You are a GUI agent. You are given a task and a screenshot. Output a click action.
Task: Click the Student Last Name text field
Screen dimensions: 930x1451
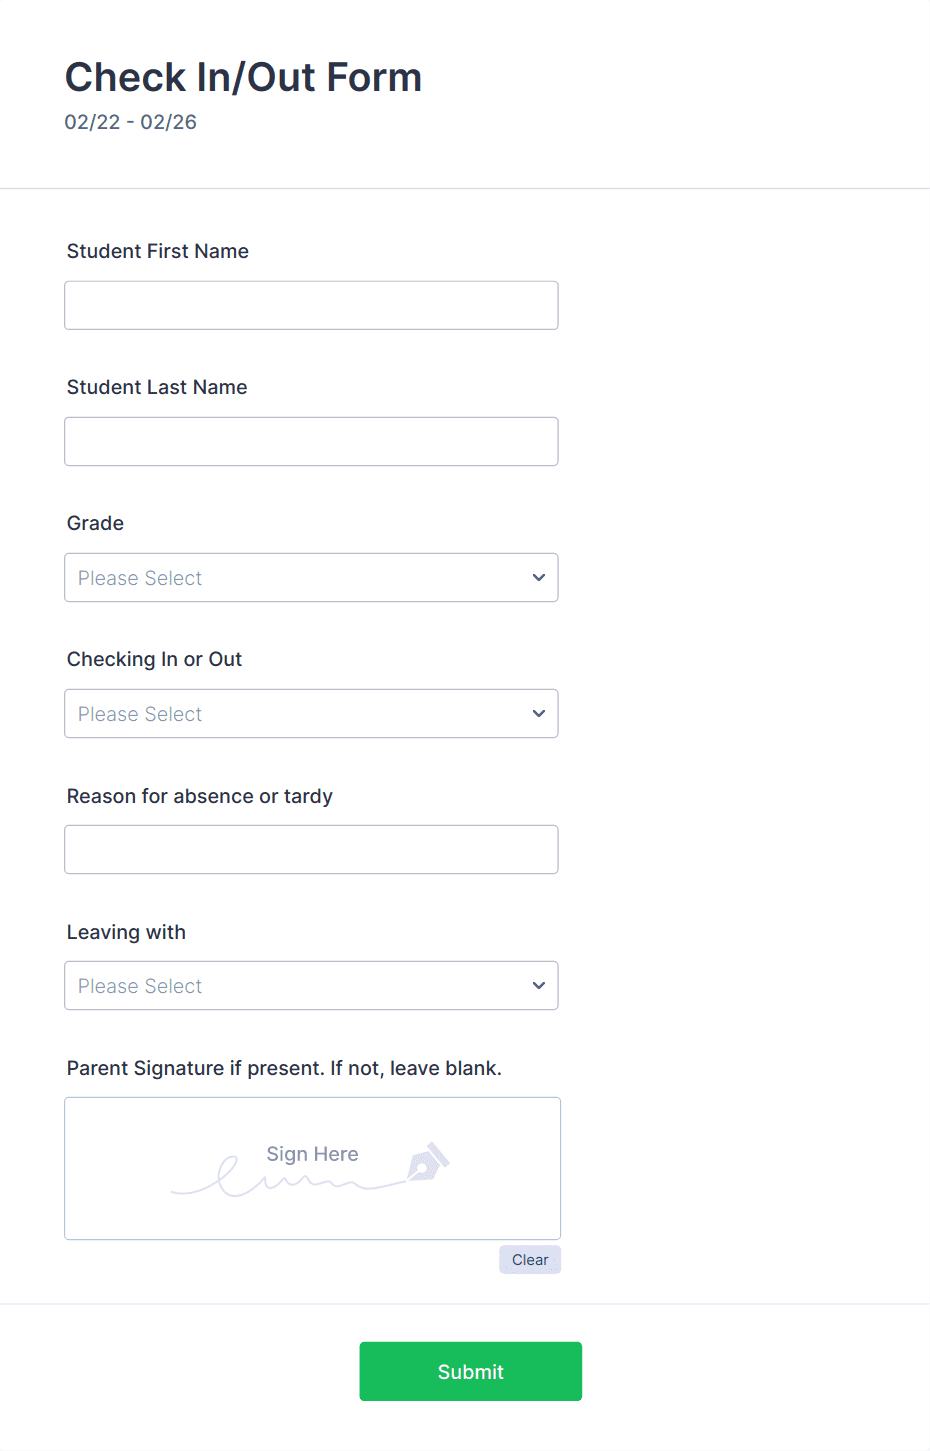(x=311, y=441)
